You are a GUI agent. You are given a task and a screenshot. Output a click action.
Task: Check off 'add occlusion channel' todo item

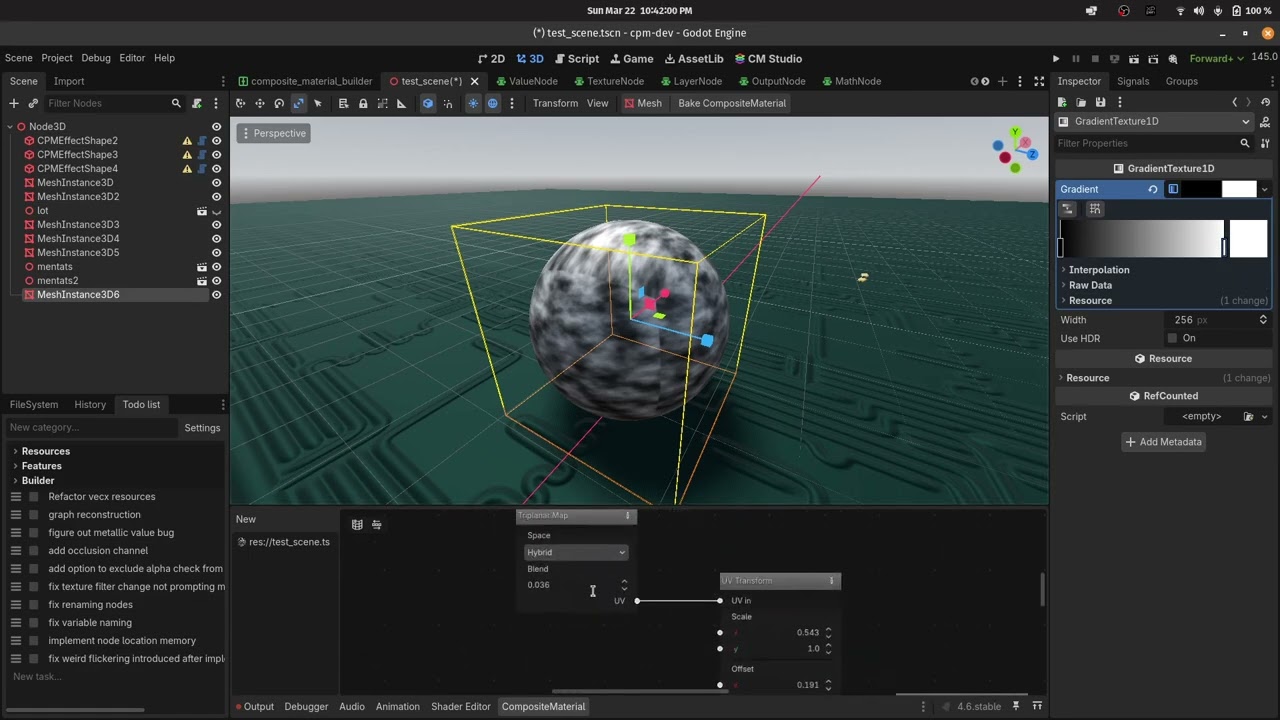tap(34, 551)
